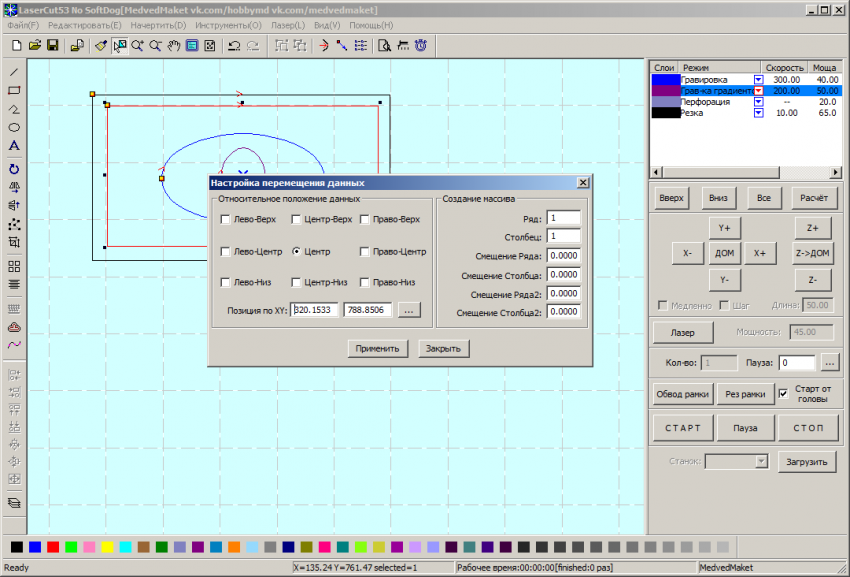Open the mode dropdown for Резка layer
Viewport: 850px width, 577px height.
pyautogui.click(x=758, y=113)
